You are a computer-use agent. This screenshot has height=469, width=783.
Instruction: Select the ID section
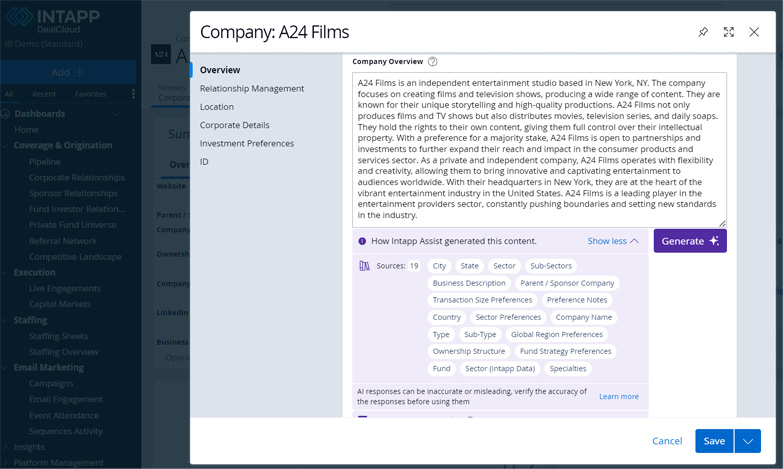pos(204,162)
